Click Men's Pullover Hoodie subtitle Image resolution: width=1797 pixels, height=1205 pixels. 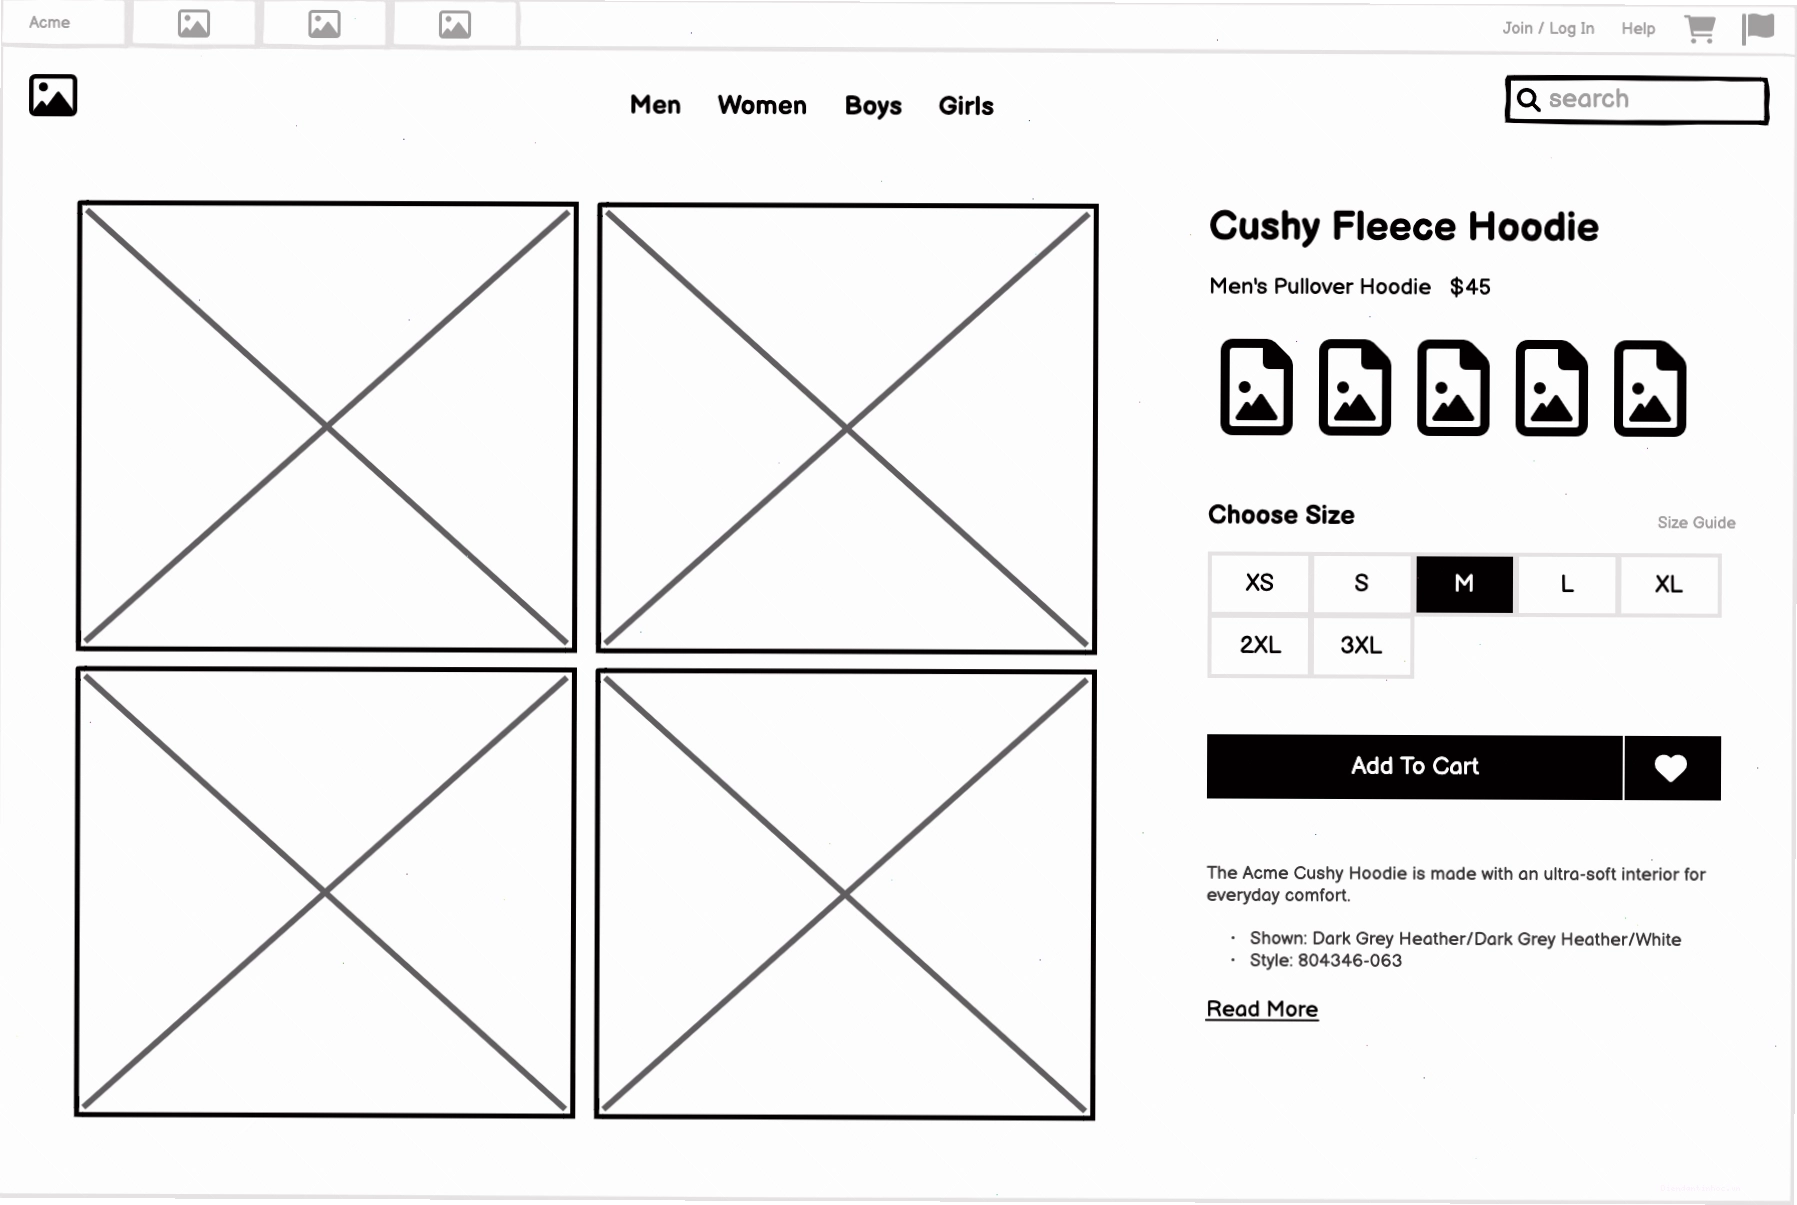1320,287
